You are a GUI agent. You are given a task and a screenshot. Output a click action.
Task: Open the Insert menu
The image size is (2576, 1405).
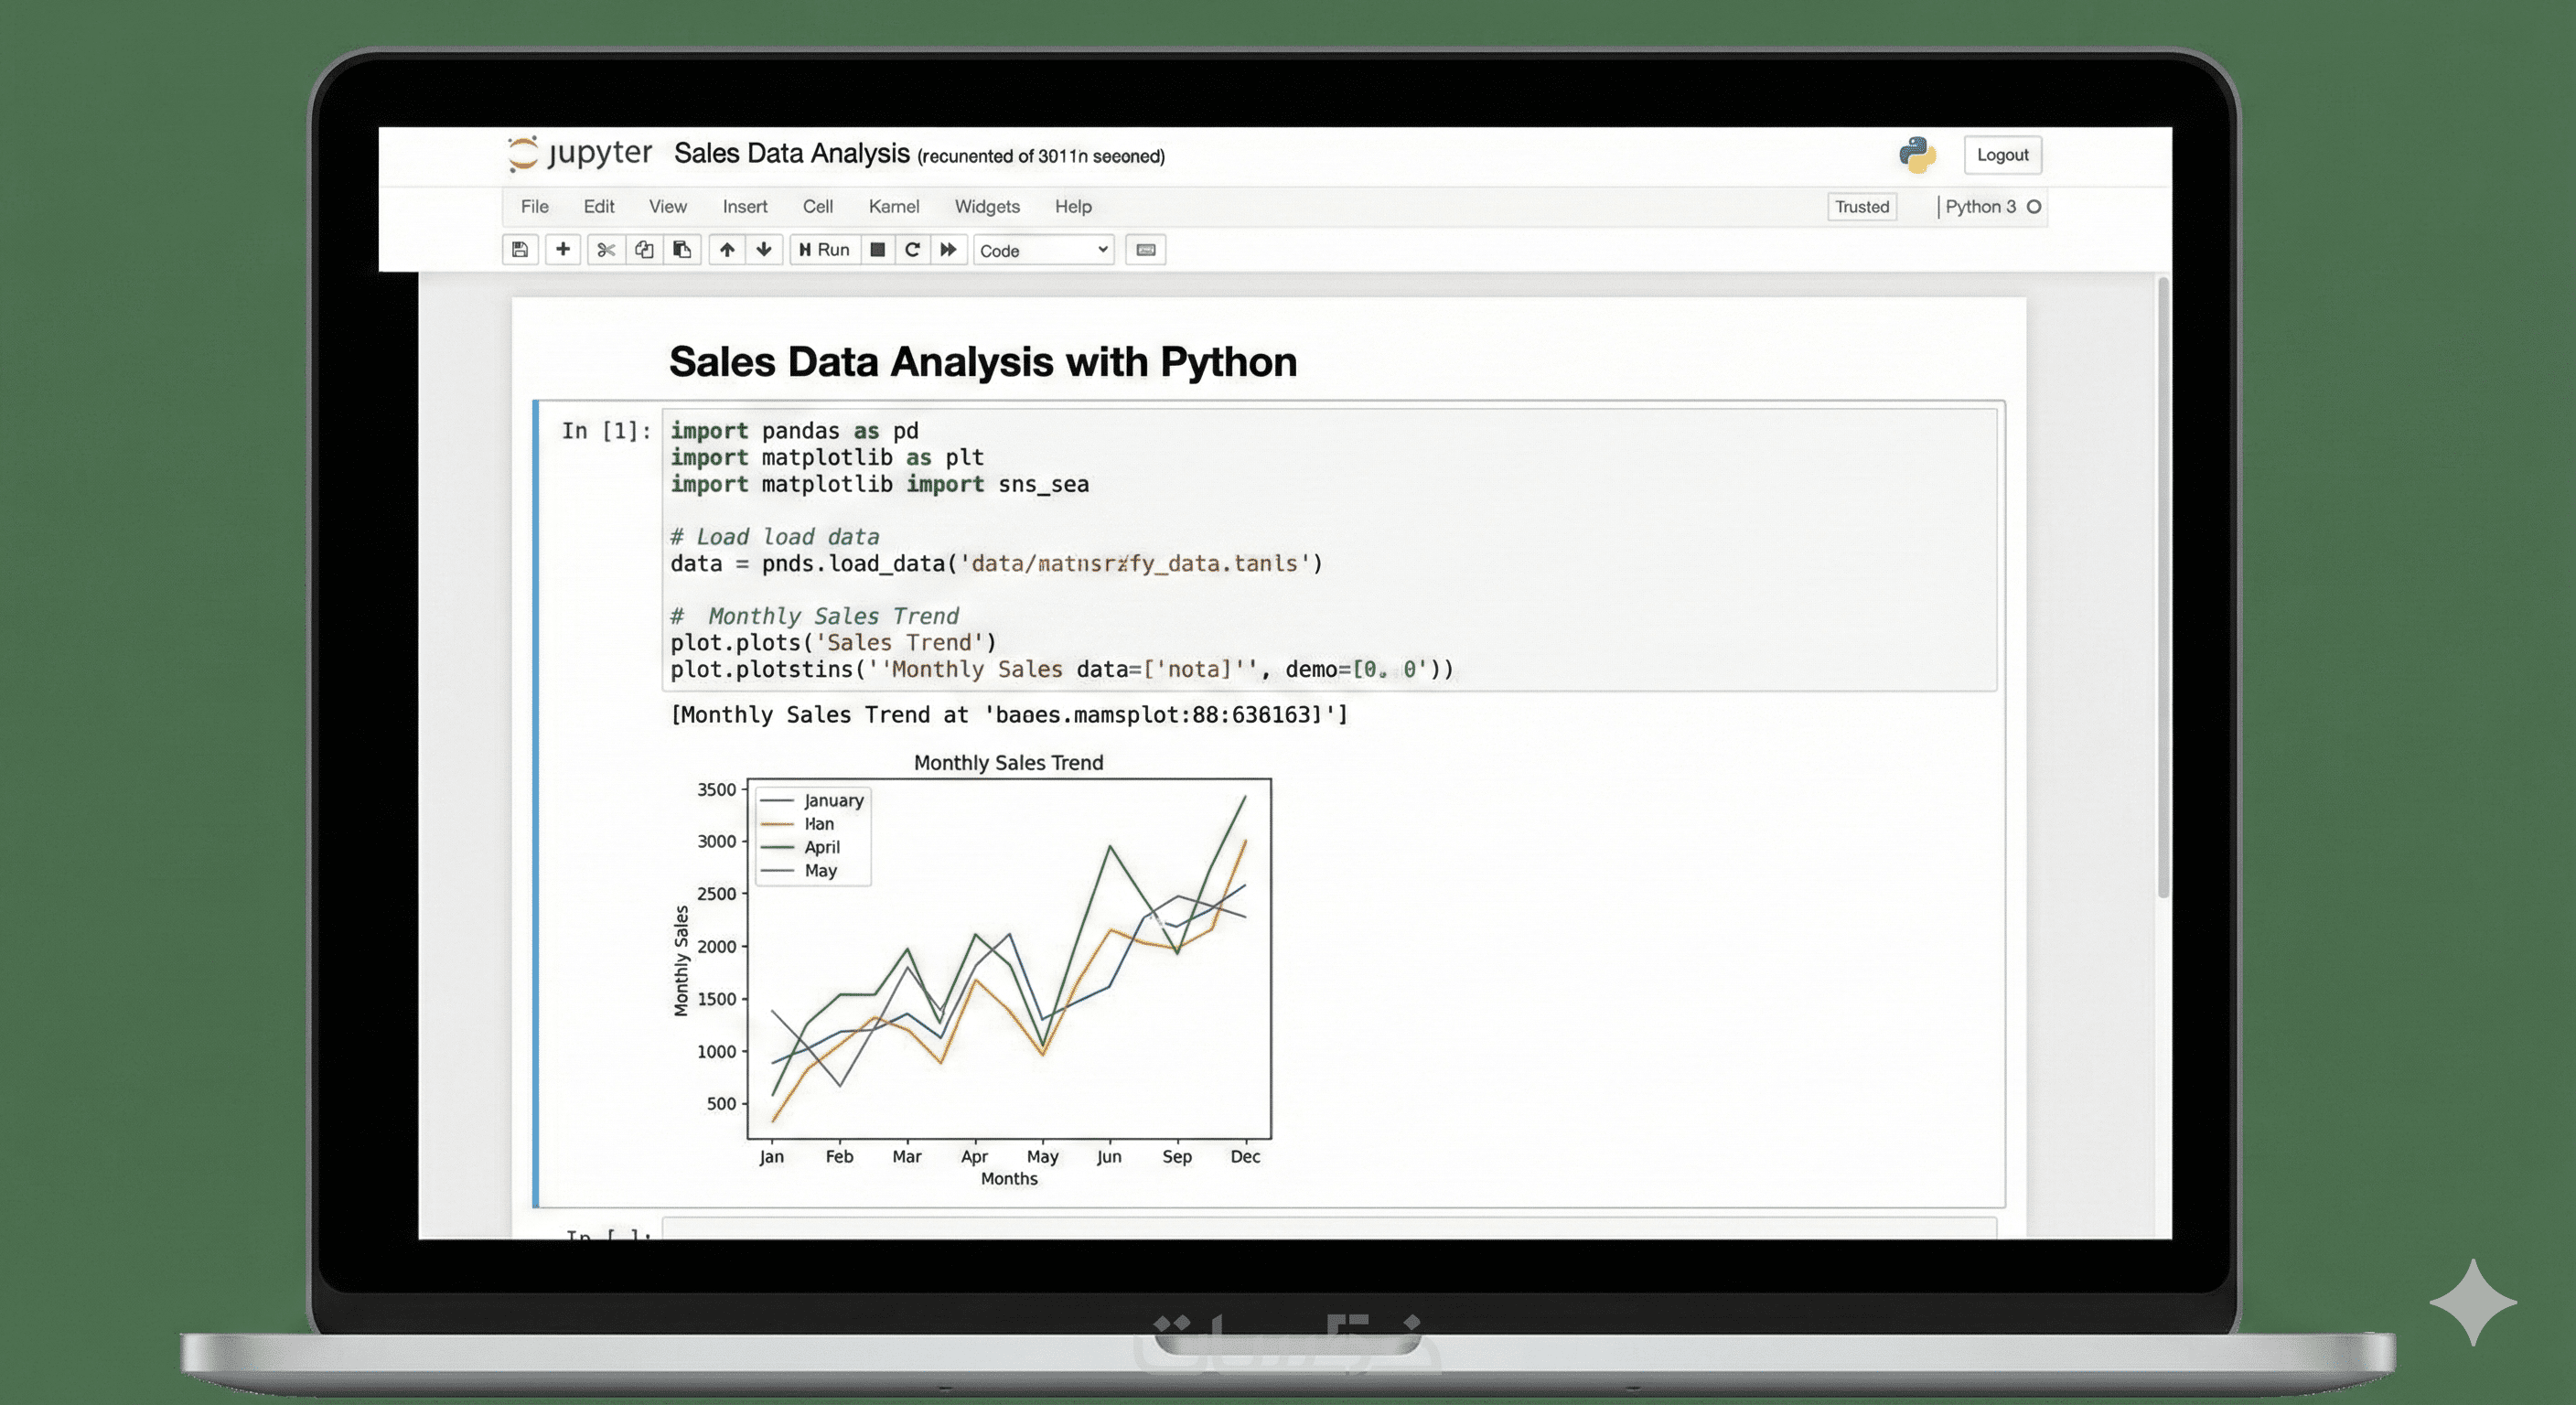744,207
